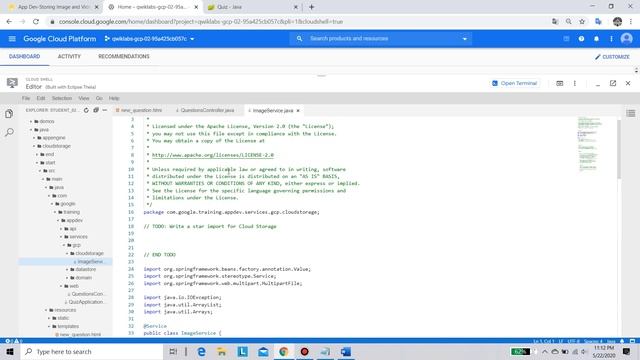Expand the domain folder
Viewport: 640px width, 360px height.
80,278
